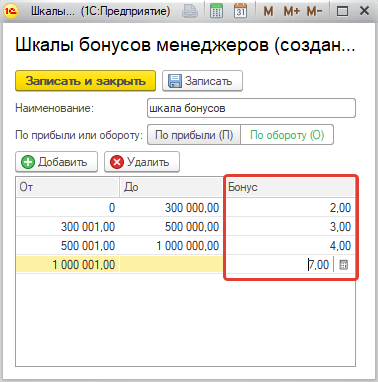Select the 2,00 bonus cell

pos(290,208)
